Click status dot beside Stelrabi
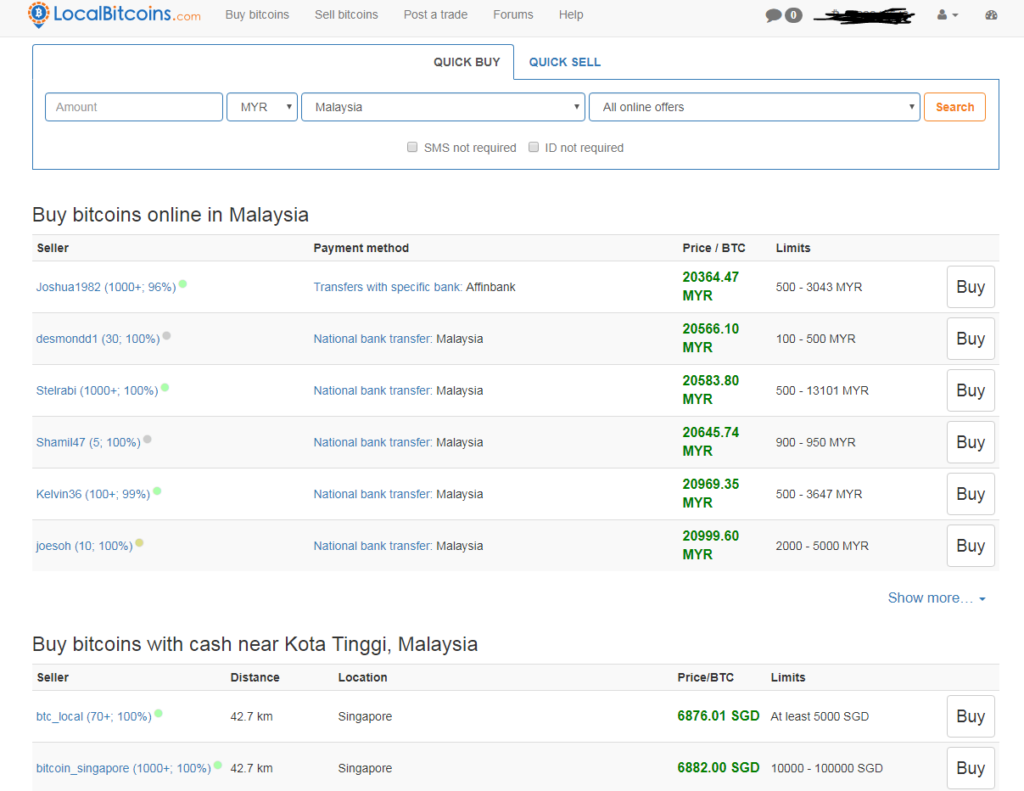The image size is (1024, 791). 165,387
